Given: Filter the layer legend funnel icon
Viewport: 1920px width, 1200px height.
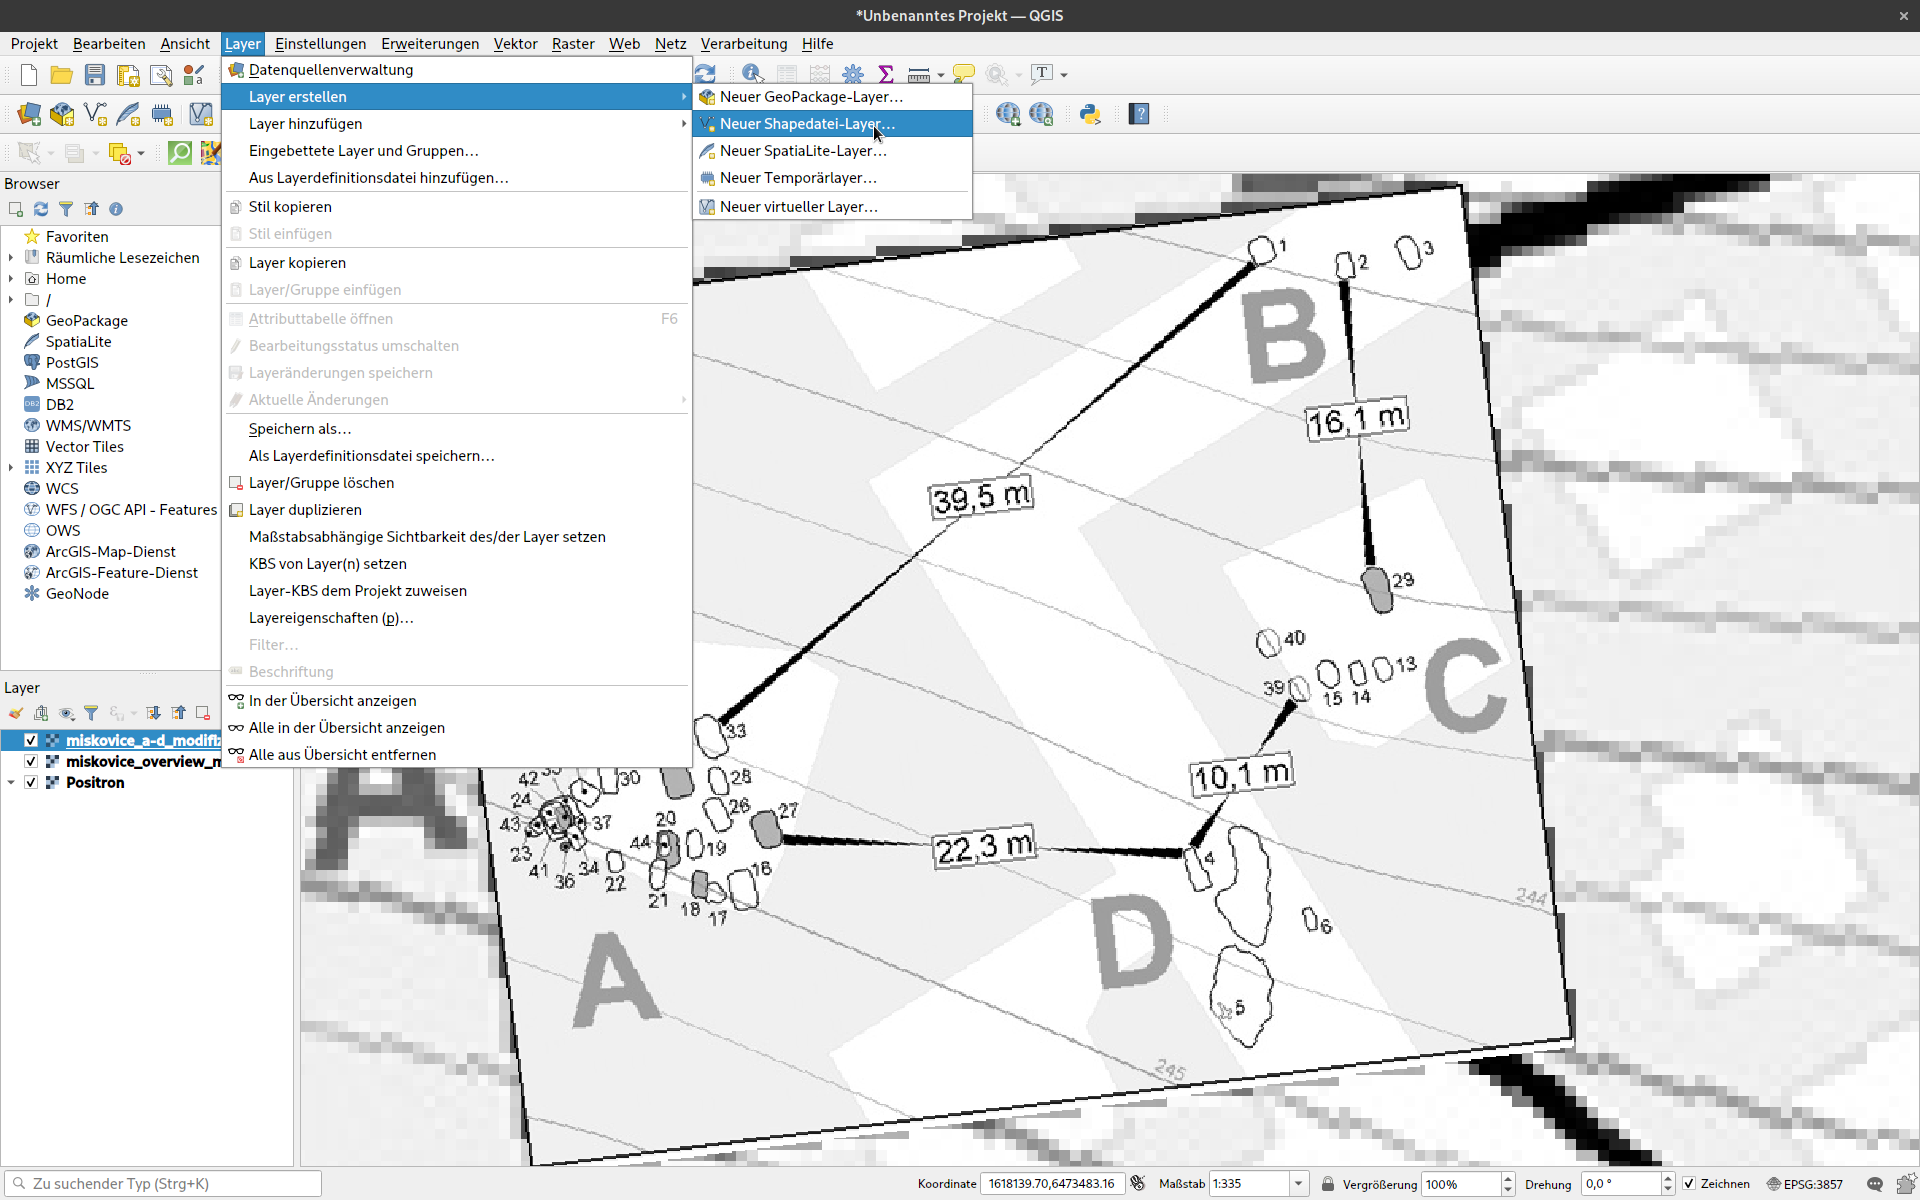Looking at the screenshot, I should [91, 713].
